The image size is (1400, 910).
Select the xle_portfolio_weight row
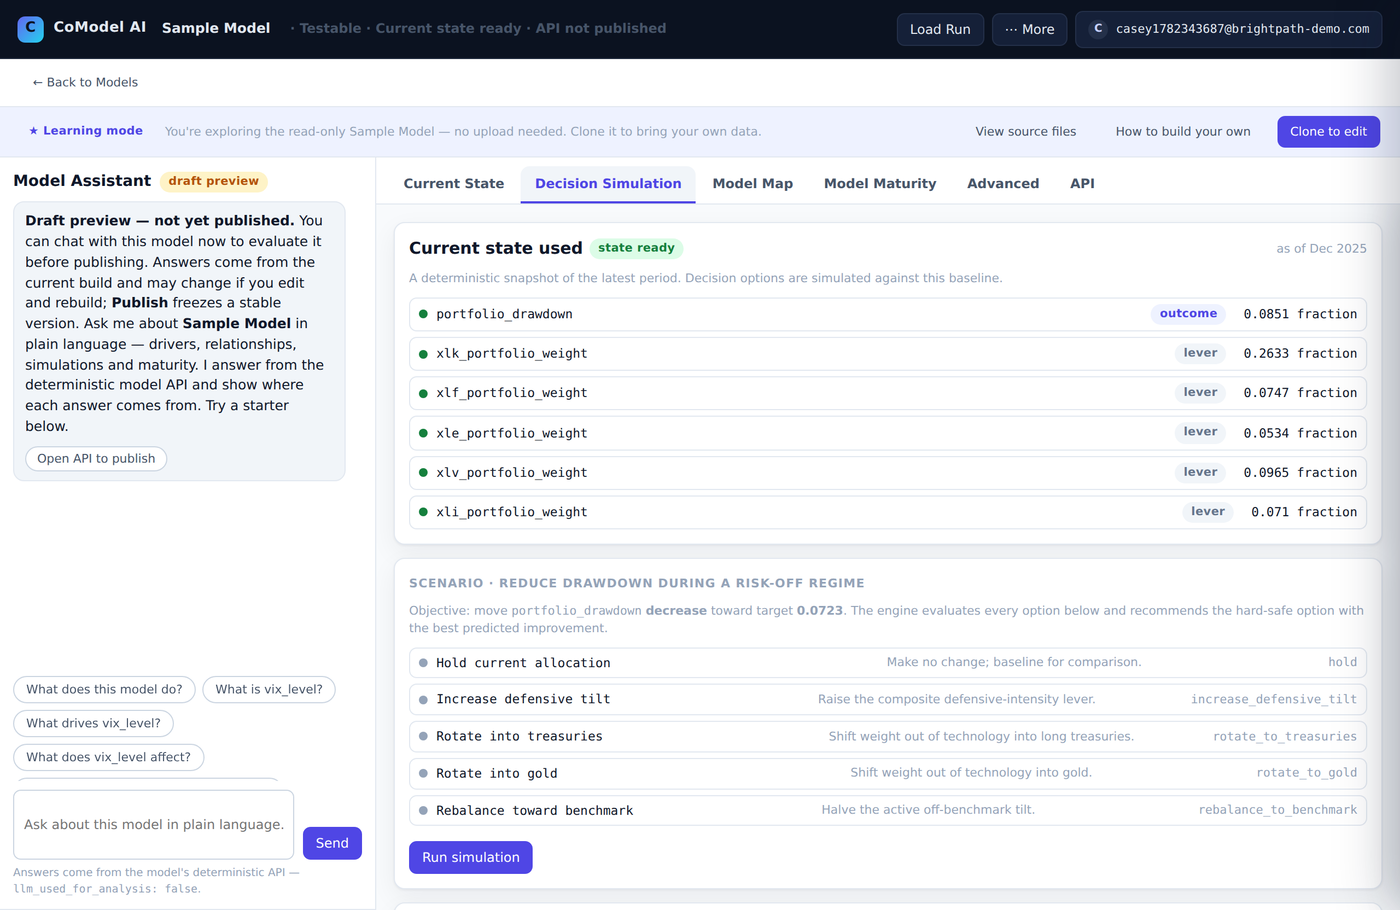(888, 433)
